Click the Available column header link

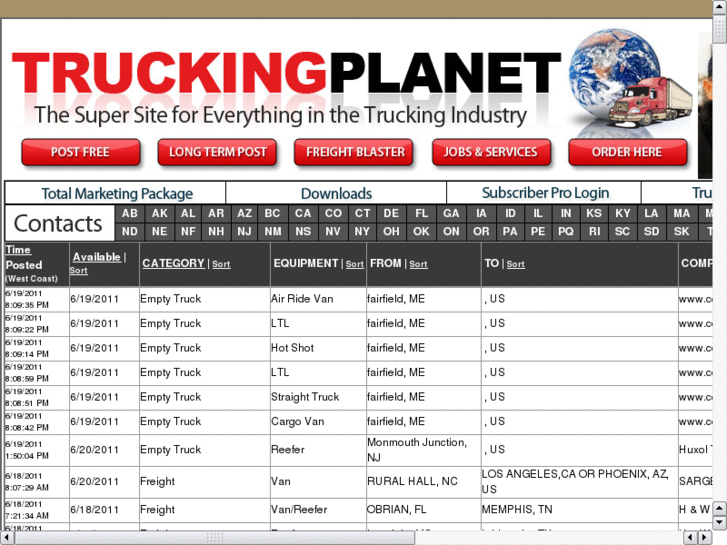(x=96, y=257)
